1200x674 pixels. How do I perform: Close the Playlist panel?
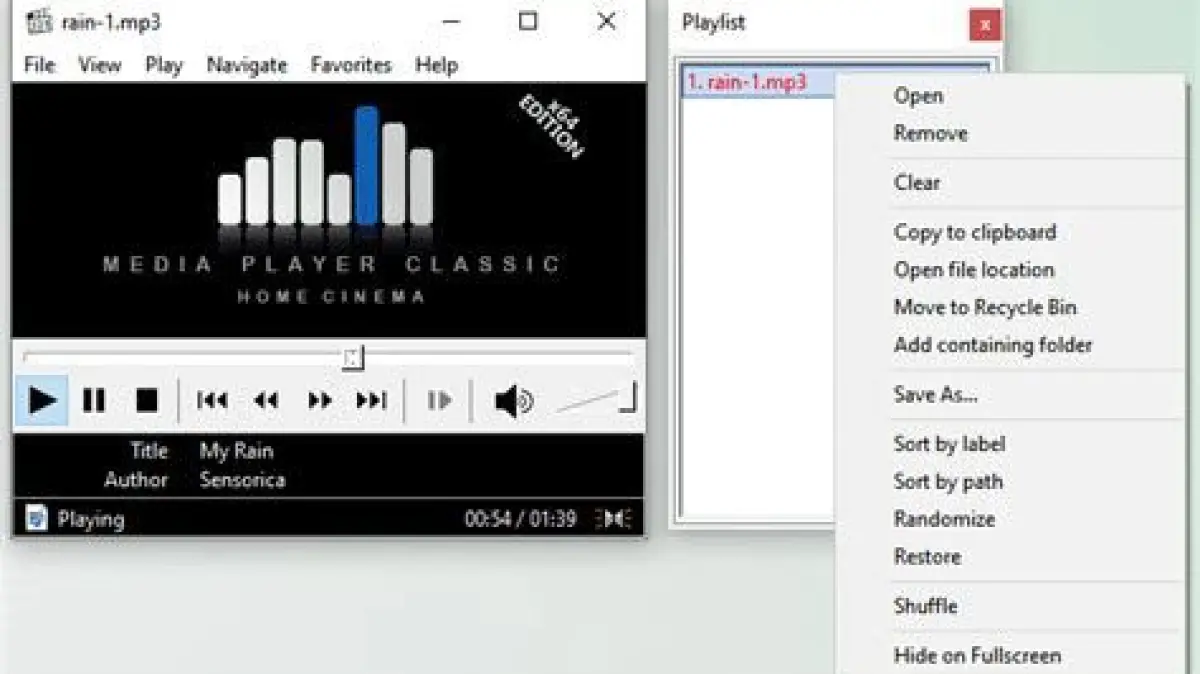(985, 25)
